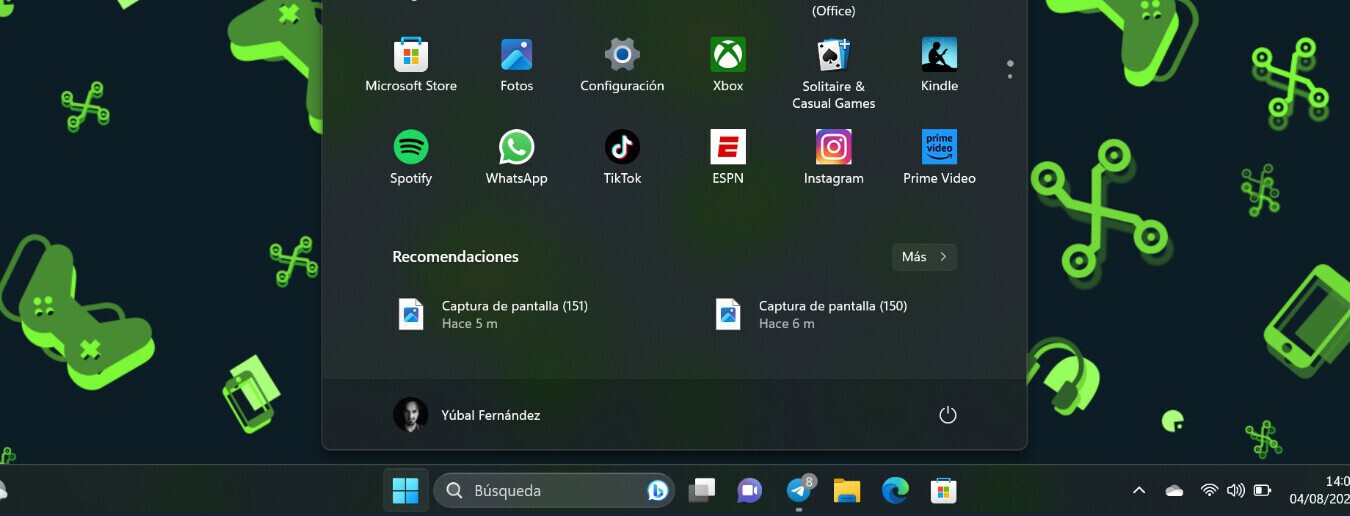Viewport: 1350px width, 516px height.
Task: Open Microsoft Store from pinned apps
Action: (411, 66)
